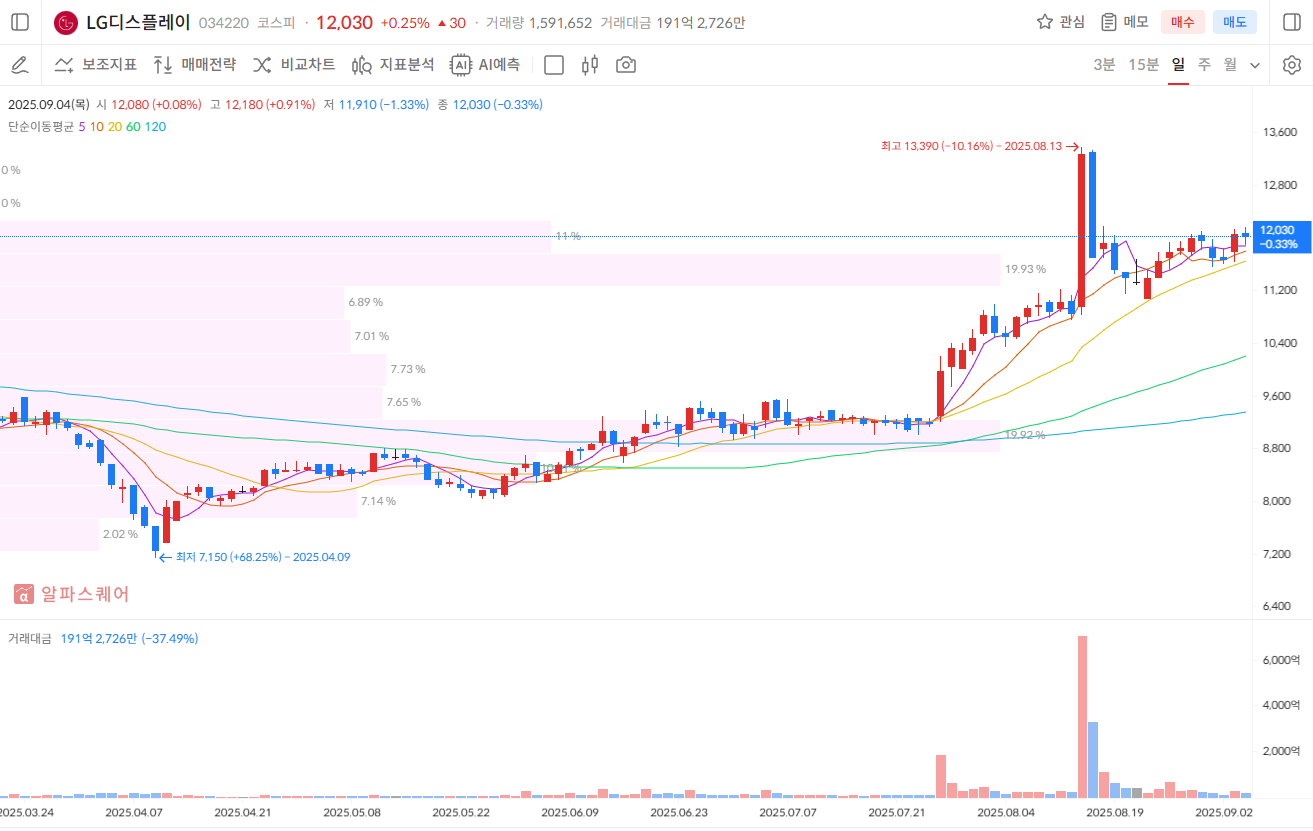This screenshot has width=1313, height=831.
Task: Open 매매전략 trading strategy
Action: click(x=195, y=65)
